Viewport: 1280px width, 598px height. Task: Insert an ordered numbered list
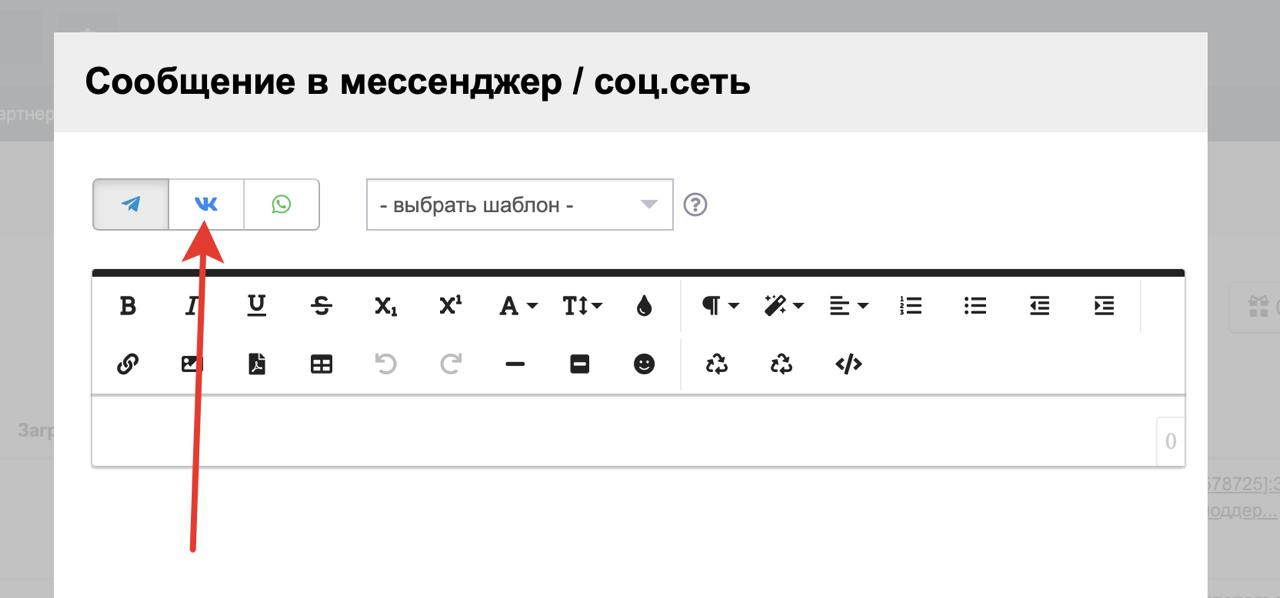(911, 306)
